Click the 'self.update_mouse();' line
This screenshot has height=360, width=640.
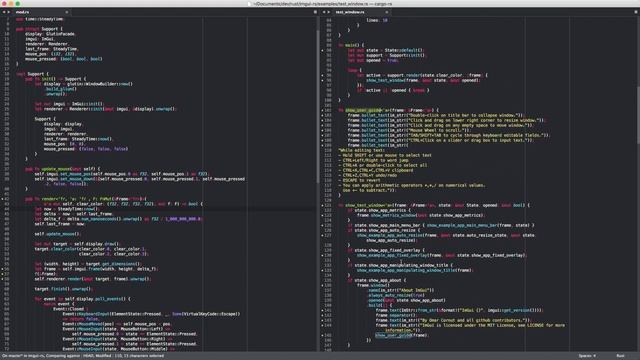pos(58,234)
